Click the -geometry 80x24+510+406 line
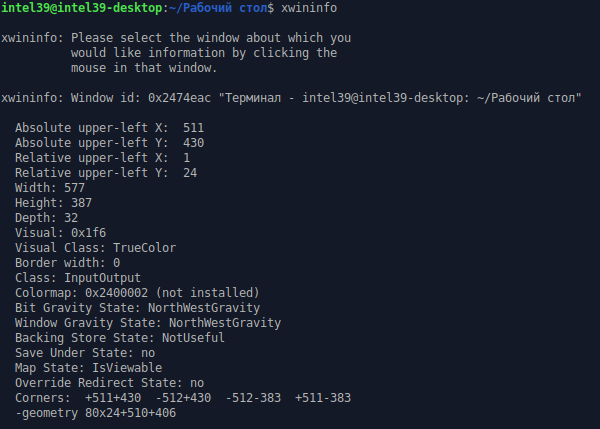This screenshot has width=600, height=429. (96, 413)
